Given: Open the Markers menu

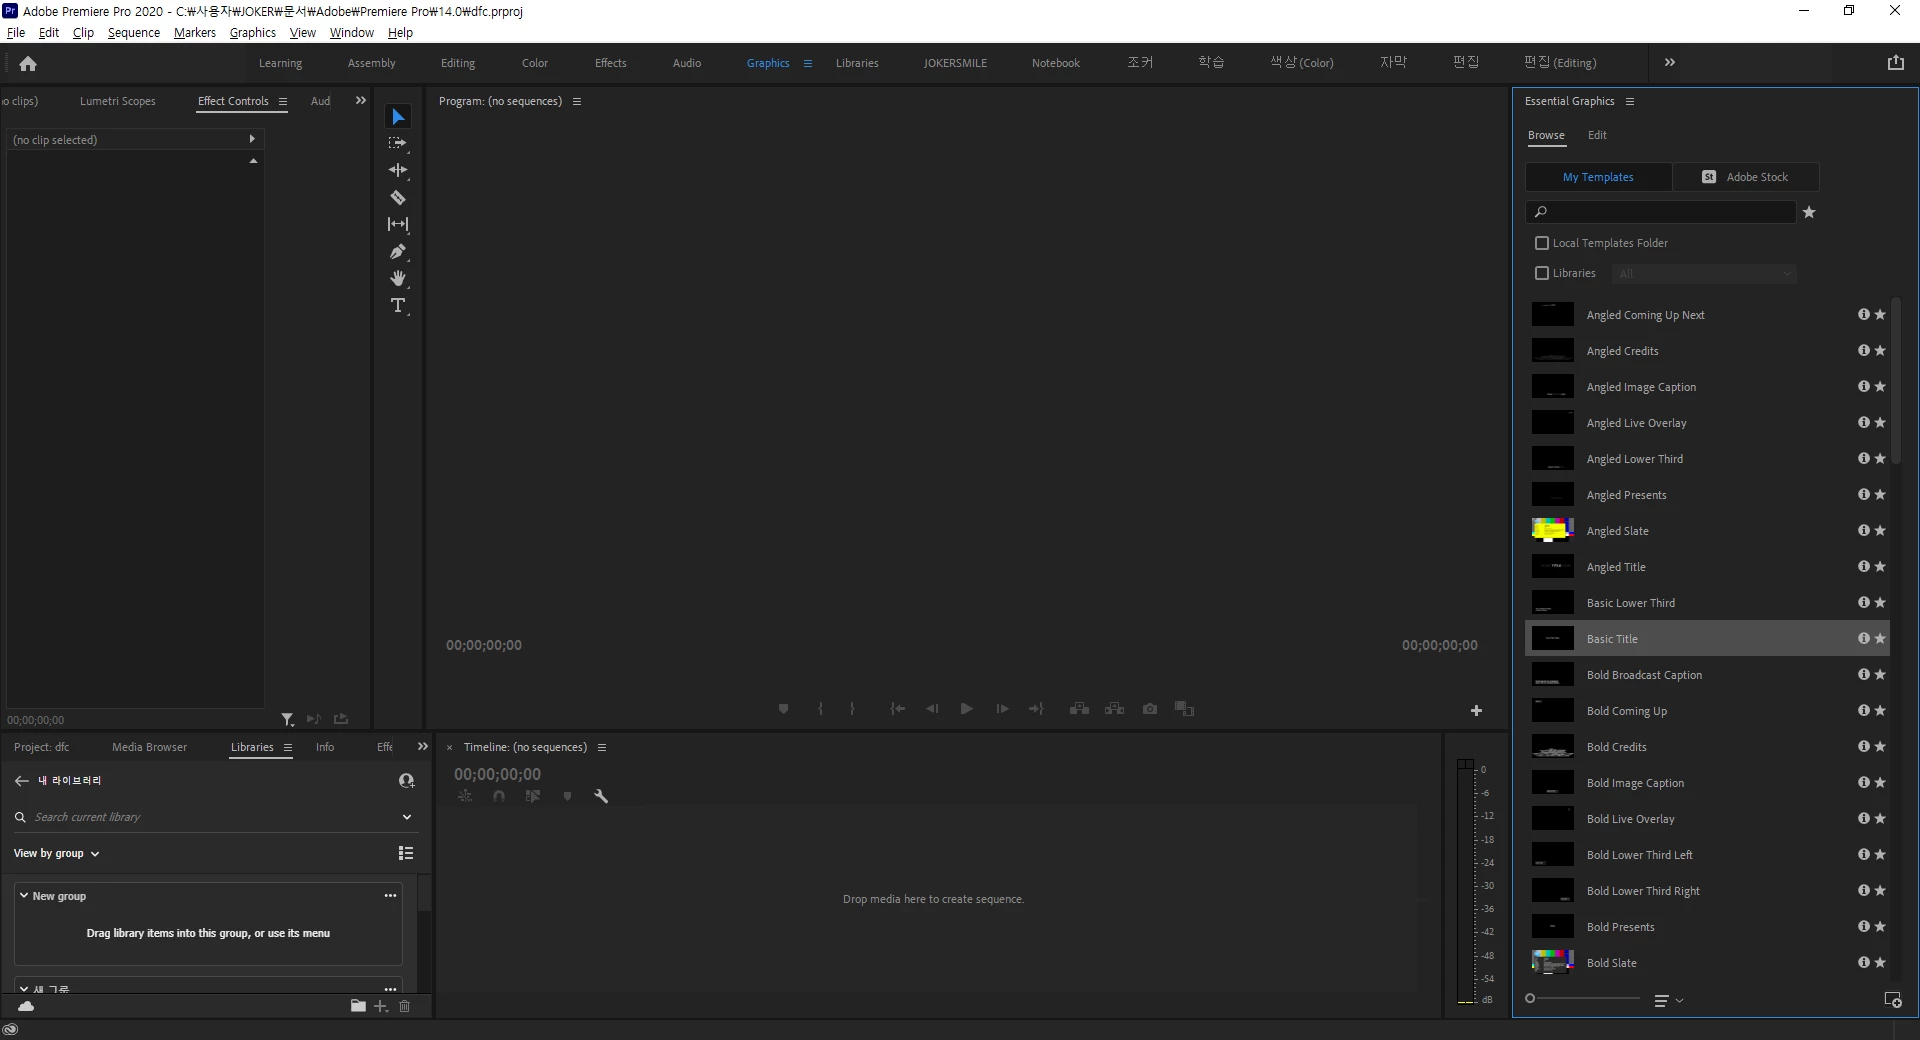Looking at the screenshot, I should [195, 32].
